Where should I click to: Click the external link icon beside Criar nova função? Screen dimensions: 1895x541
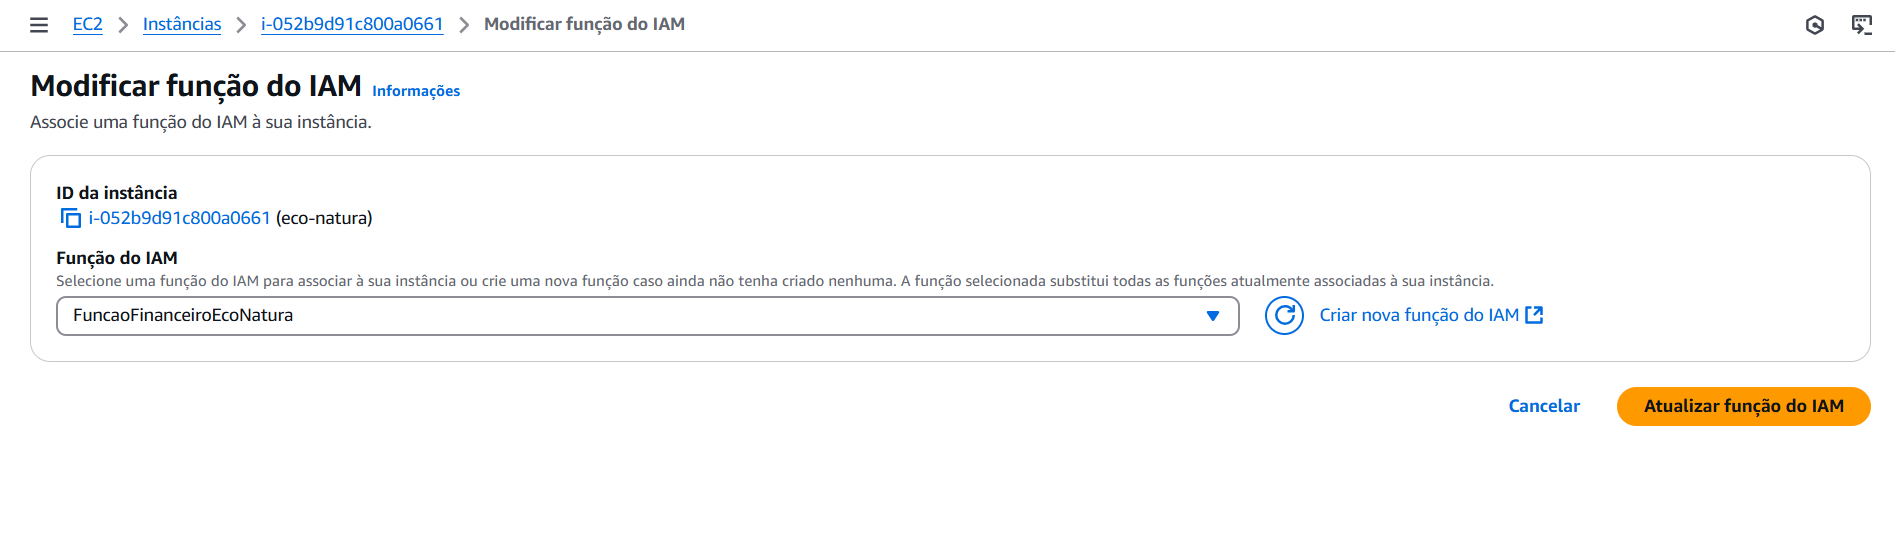tap(1534, 315)
